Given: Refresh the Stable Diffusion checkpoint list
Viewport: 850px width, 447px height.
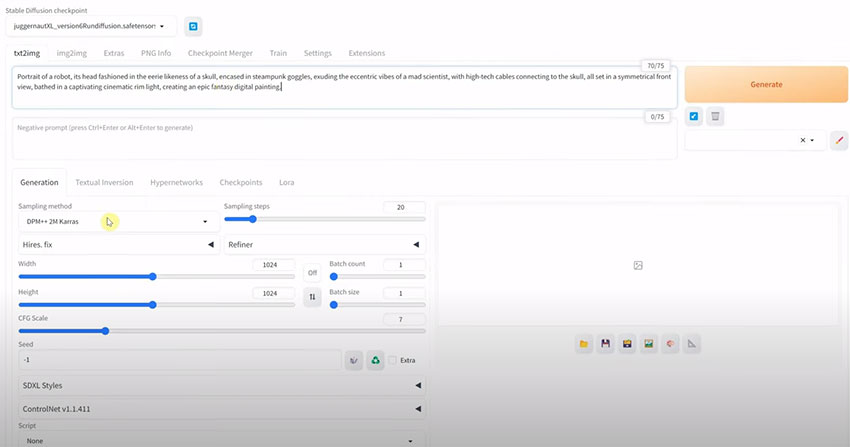Looking at the screenshot, I should coord(193,27).
